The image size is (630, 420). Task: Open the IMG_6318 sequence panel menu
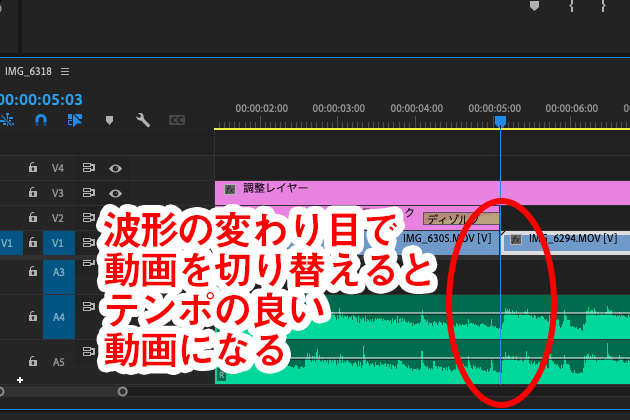[x=65, y=72]
